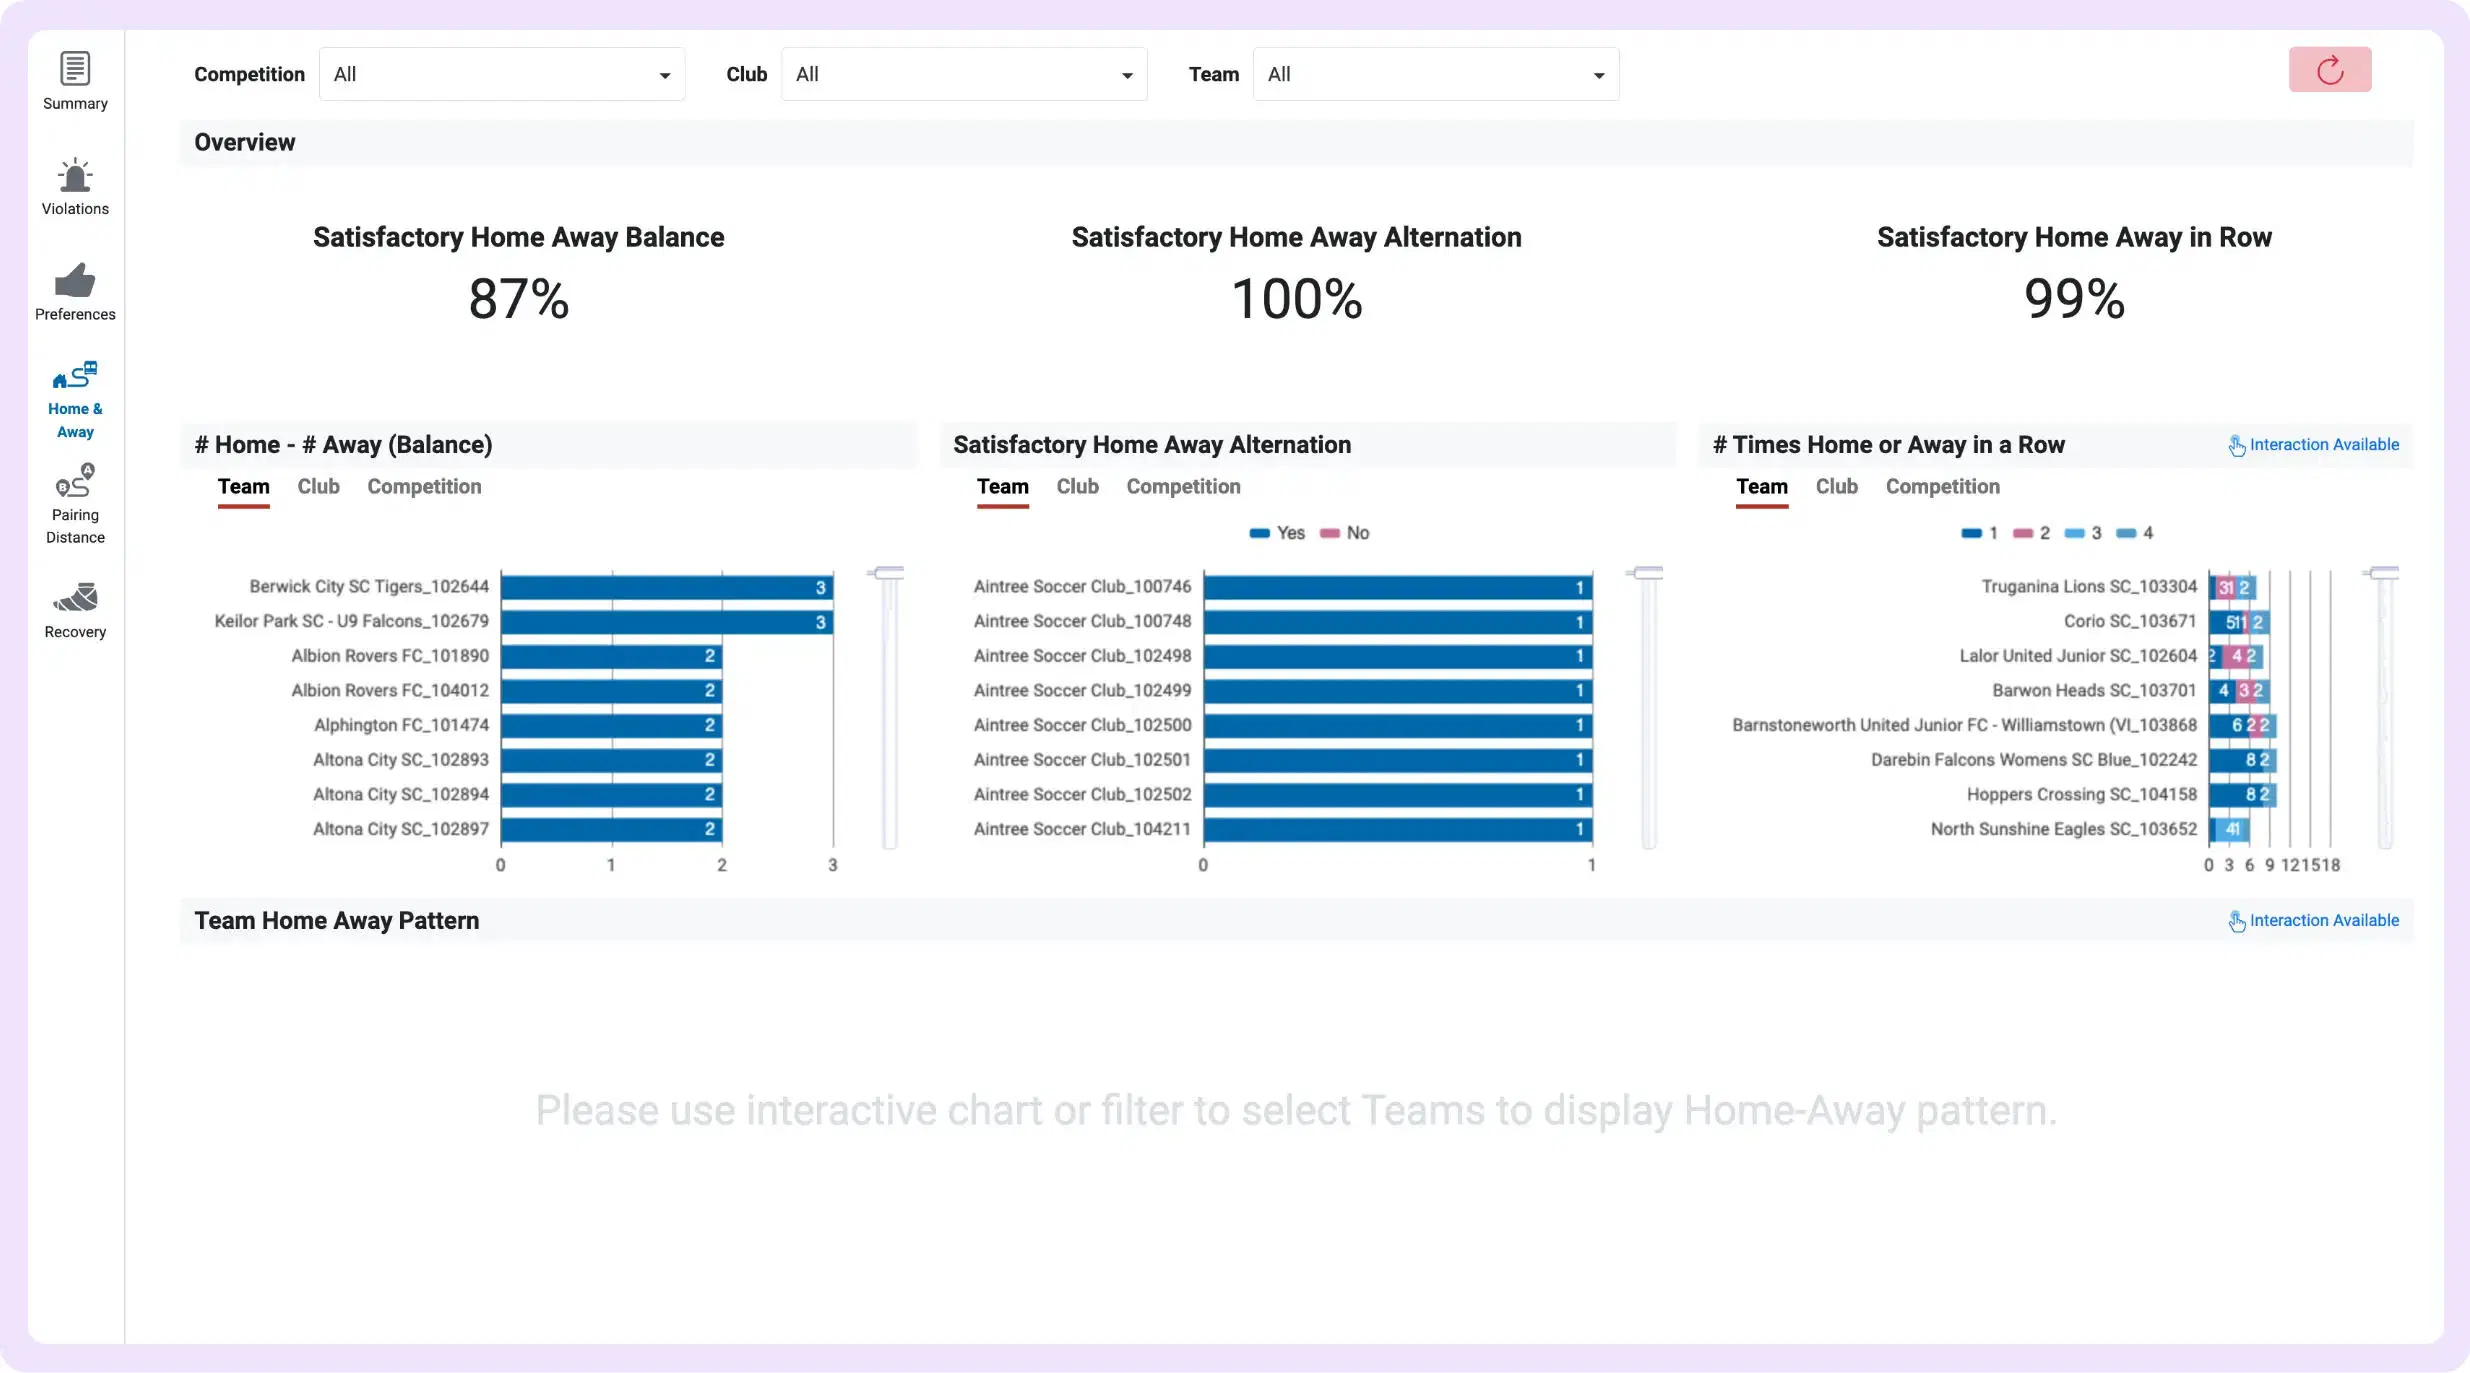Toggle the No legend series
Image resolution: width=2470 pixels, height=1373 pixels.
(x=1345, y=533)
